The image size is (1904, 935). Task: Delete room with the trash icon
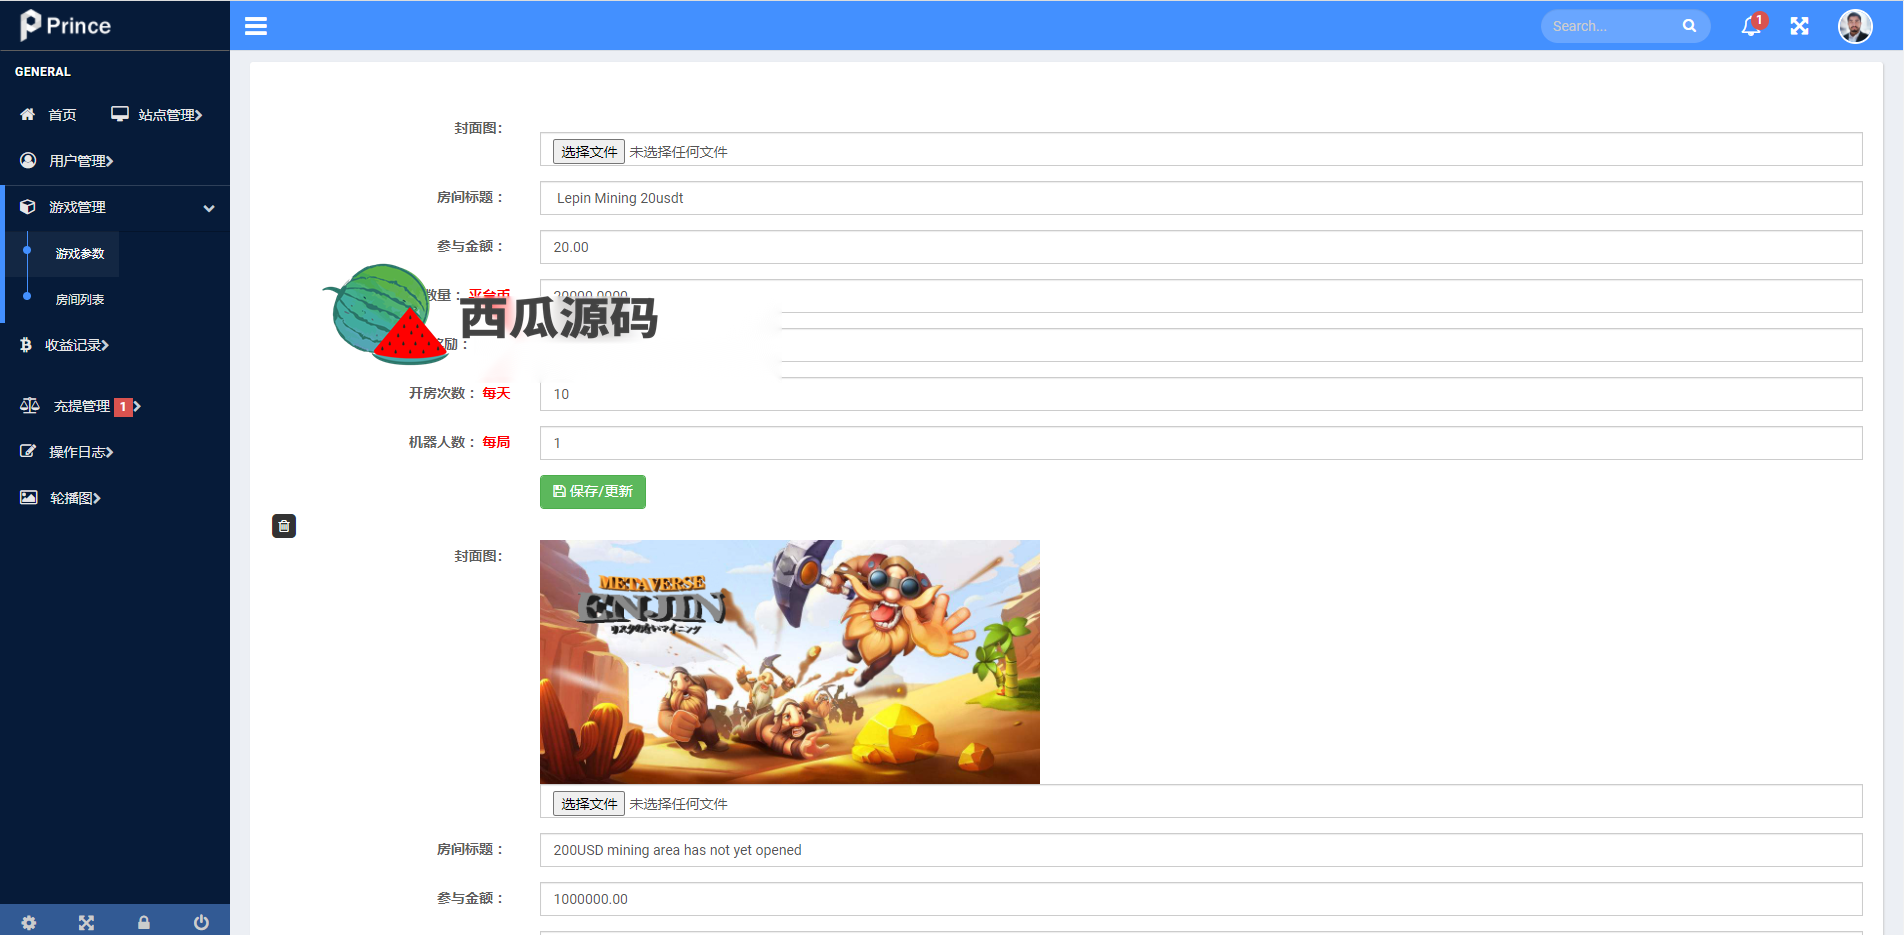(284, 526)
